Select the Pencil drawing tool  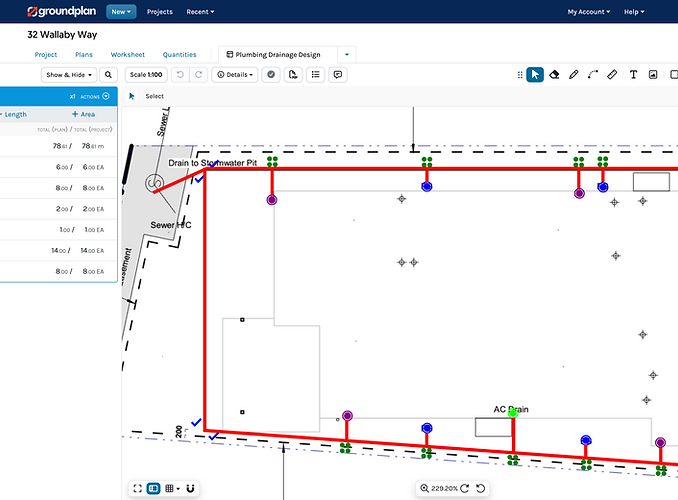[573, 75]
